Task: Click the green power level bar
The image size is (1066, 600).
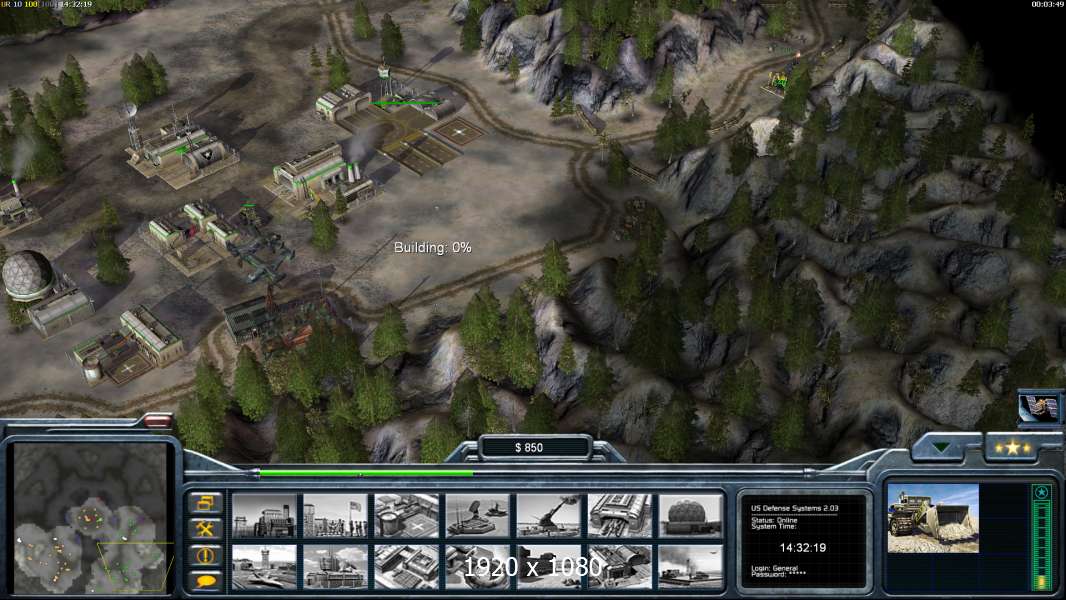Action: coord(366,473)
